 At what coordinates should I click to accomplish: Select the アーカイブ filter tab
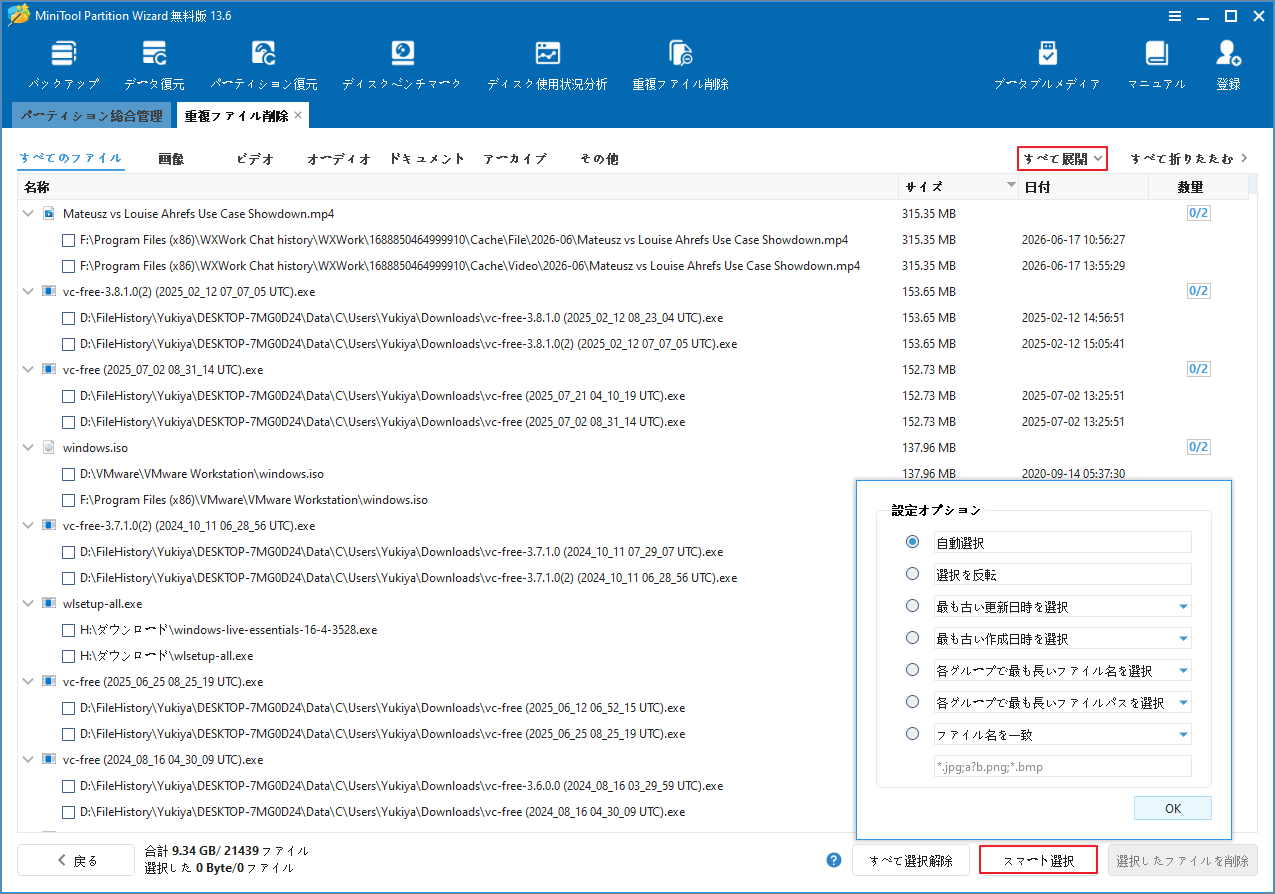515,158
